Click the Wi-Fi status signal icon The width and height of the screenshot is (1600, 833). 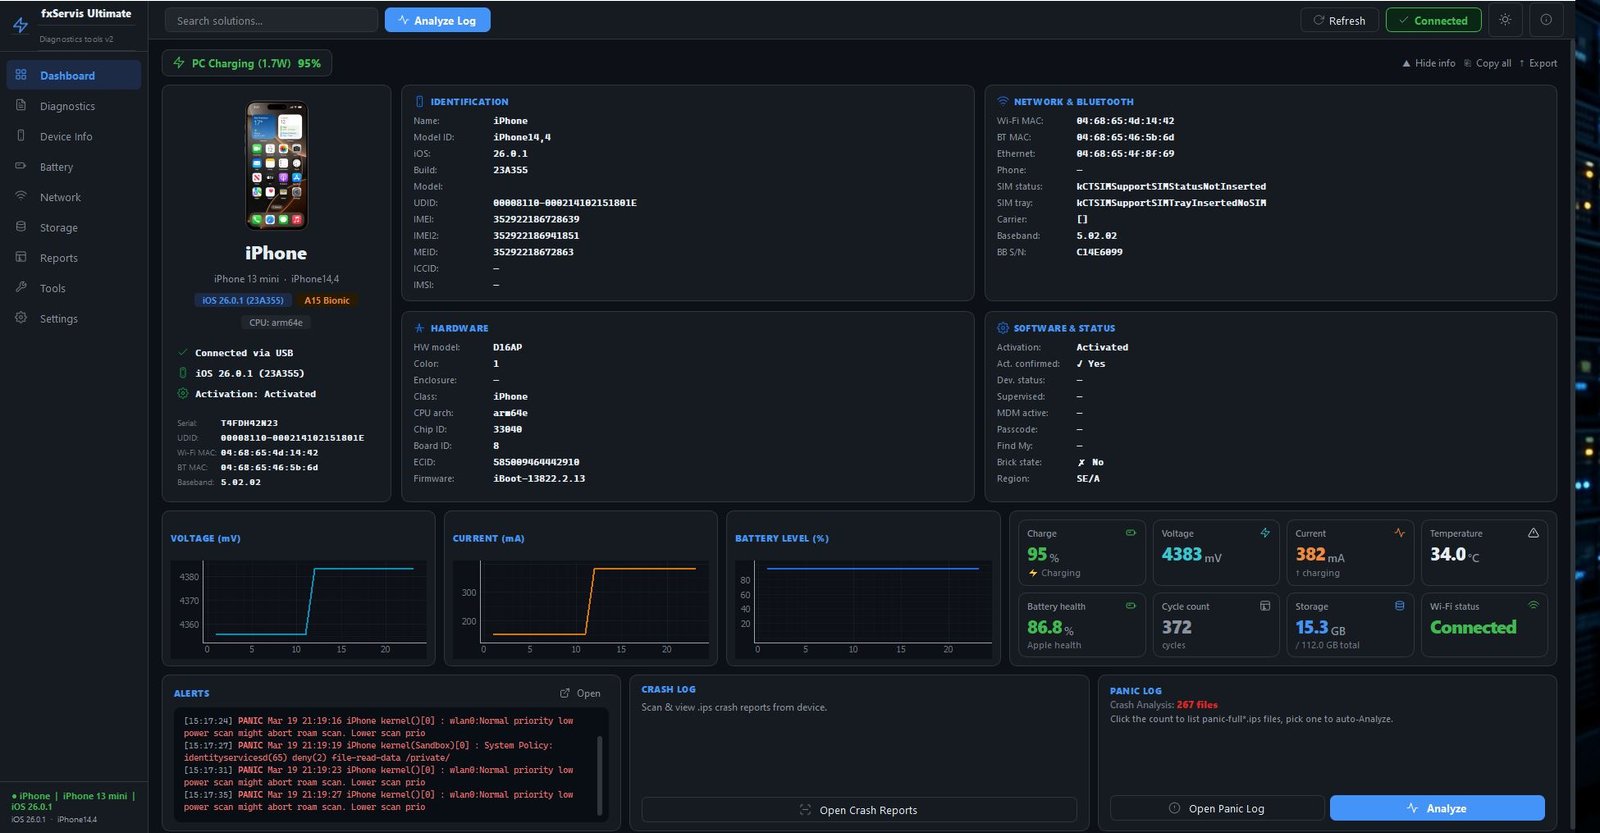[x=1533, y=605]
